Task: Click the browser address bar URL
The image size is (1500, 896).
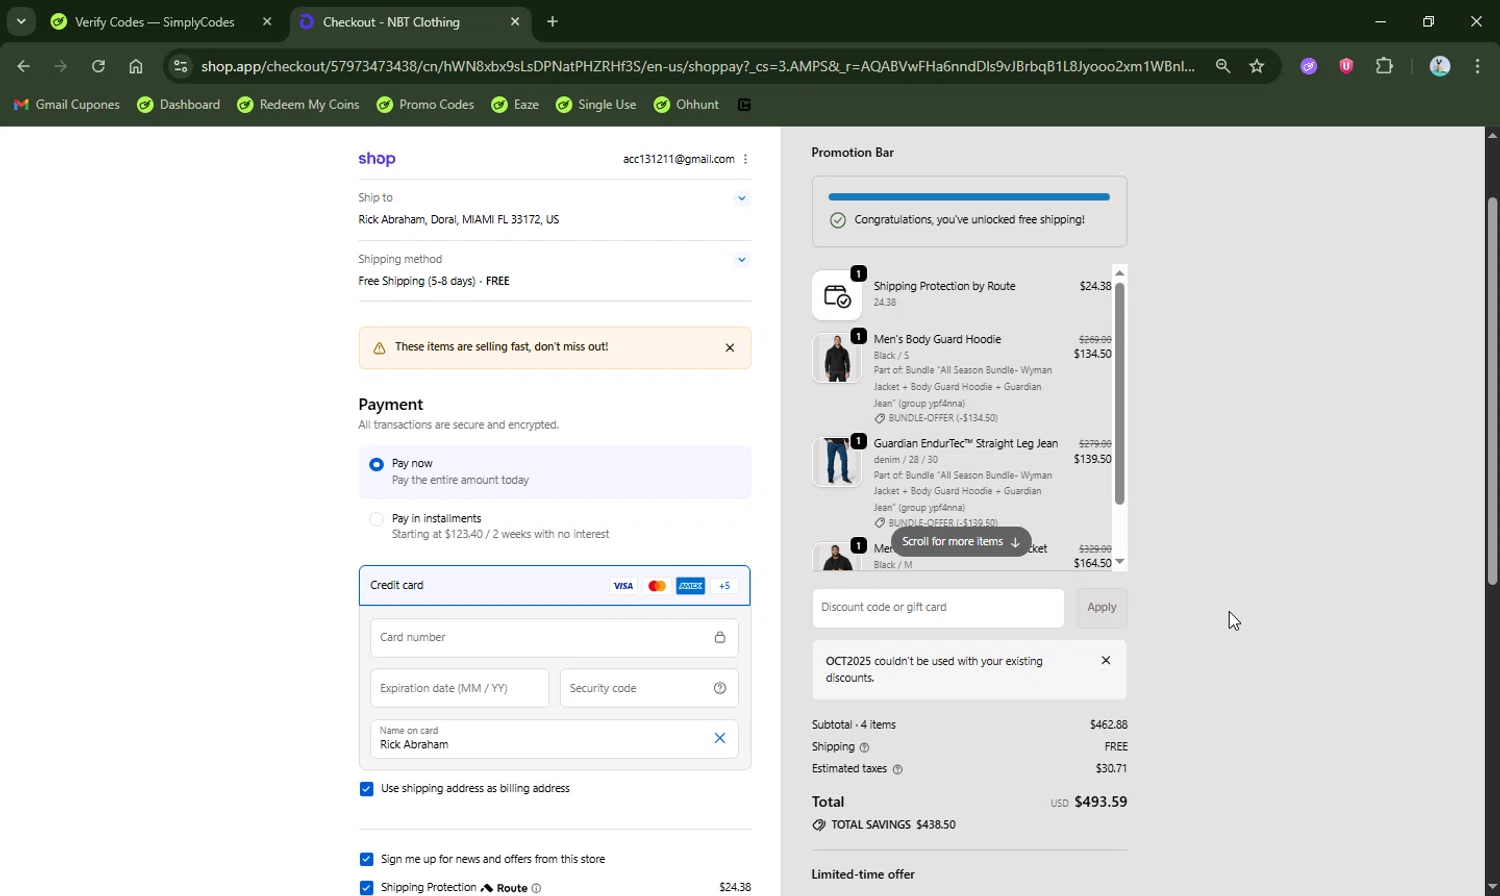Action: coord(697,66)
